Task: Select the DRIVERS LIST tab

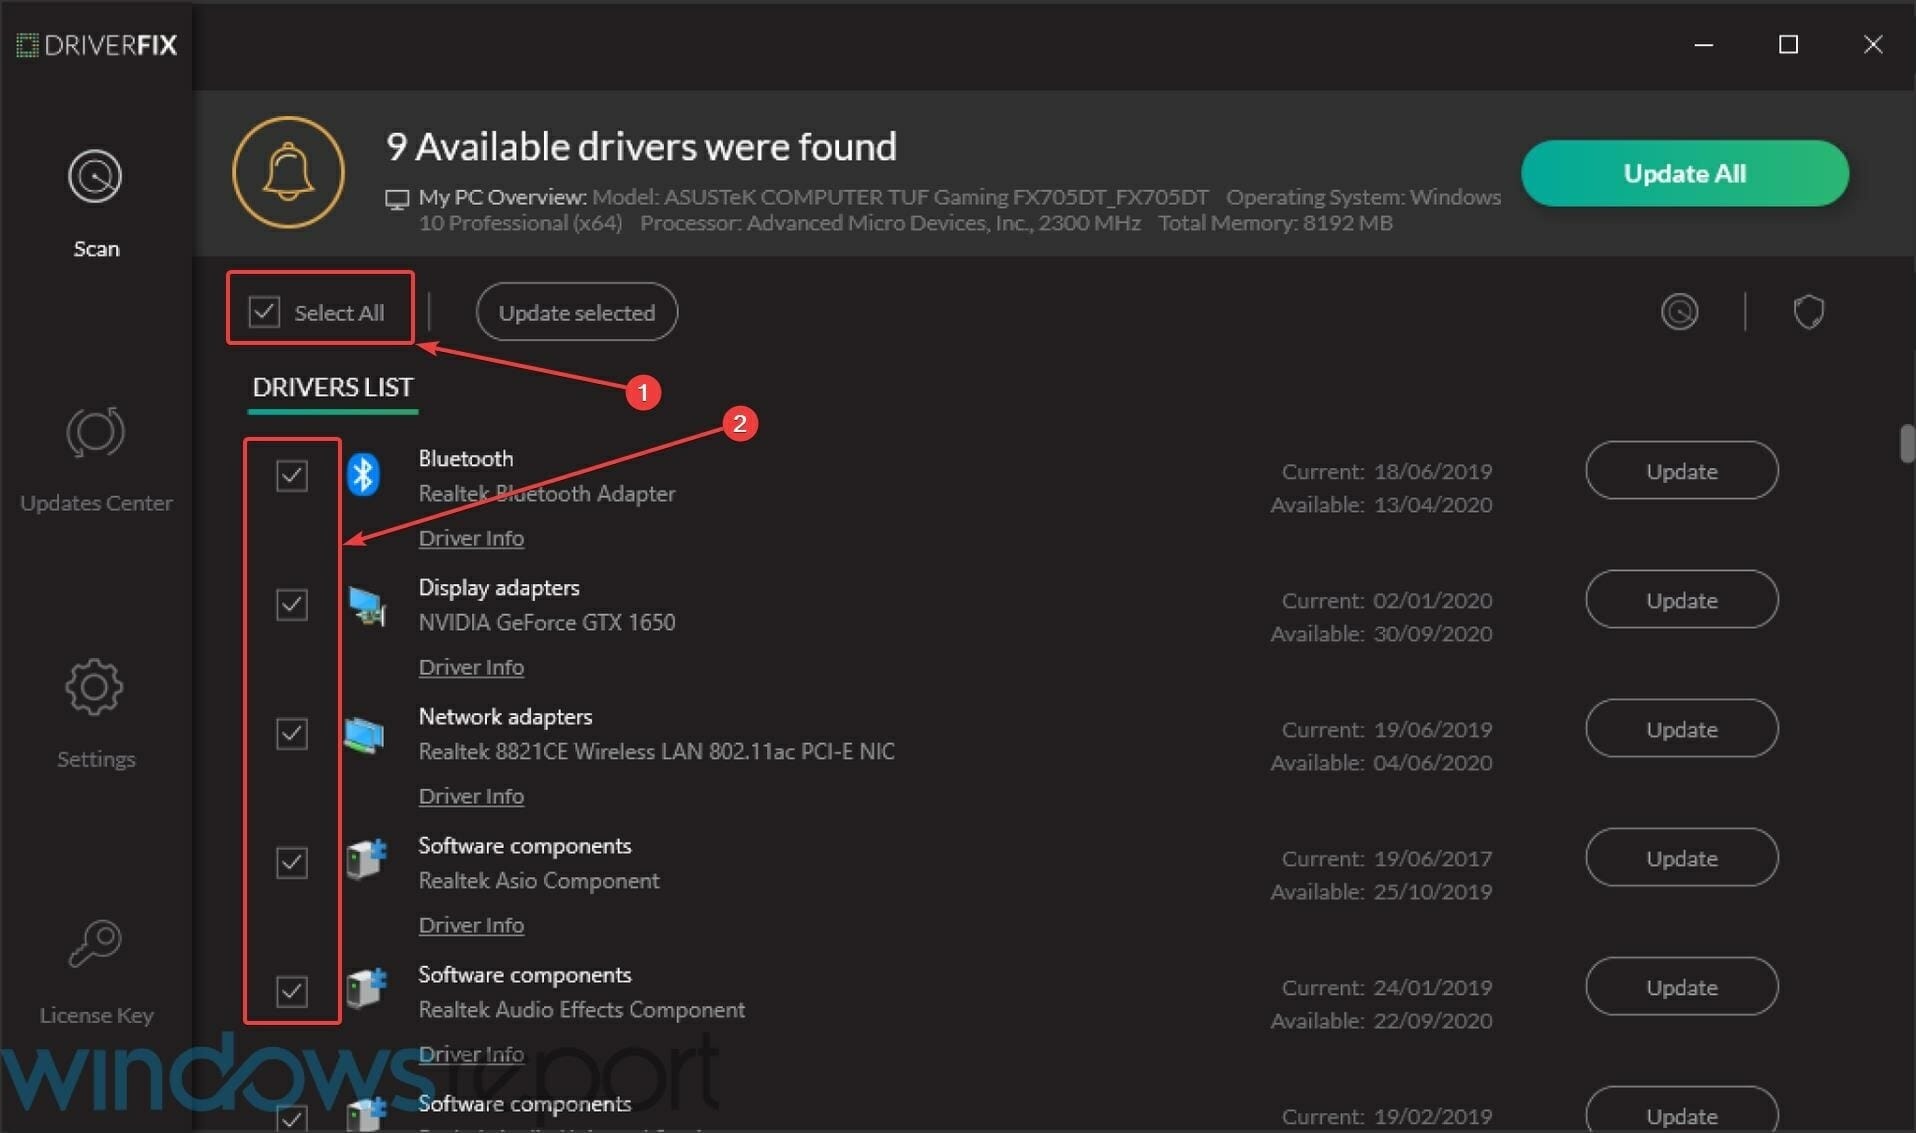Action: point(333,388)
